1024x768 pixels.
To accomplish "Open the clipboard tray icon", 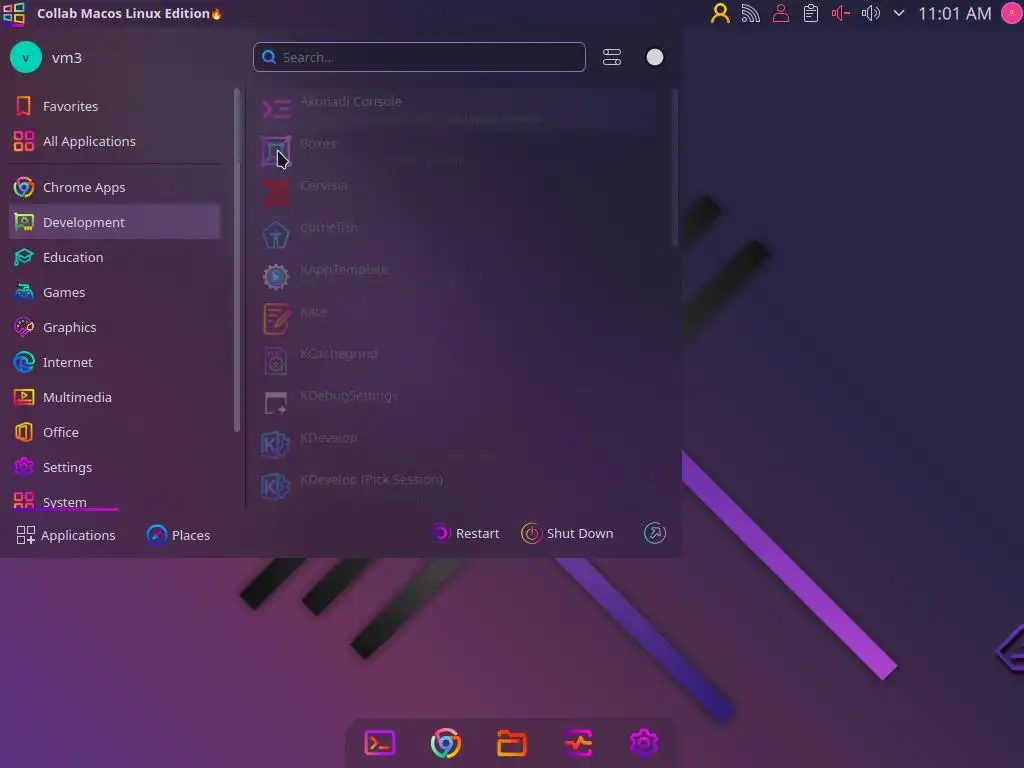I will tap(810, 14).
